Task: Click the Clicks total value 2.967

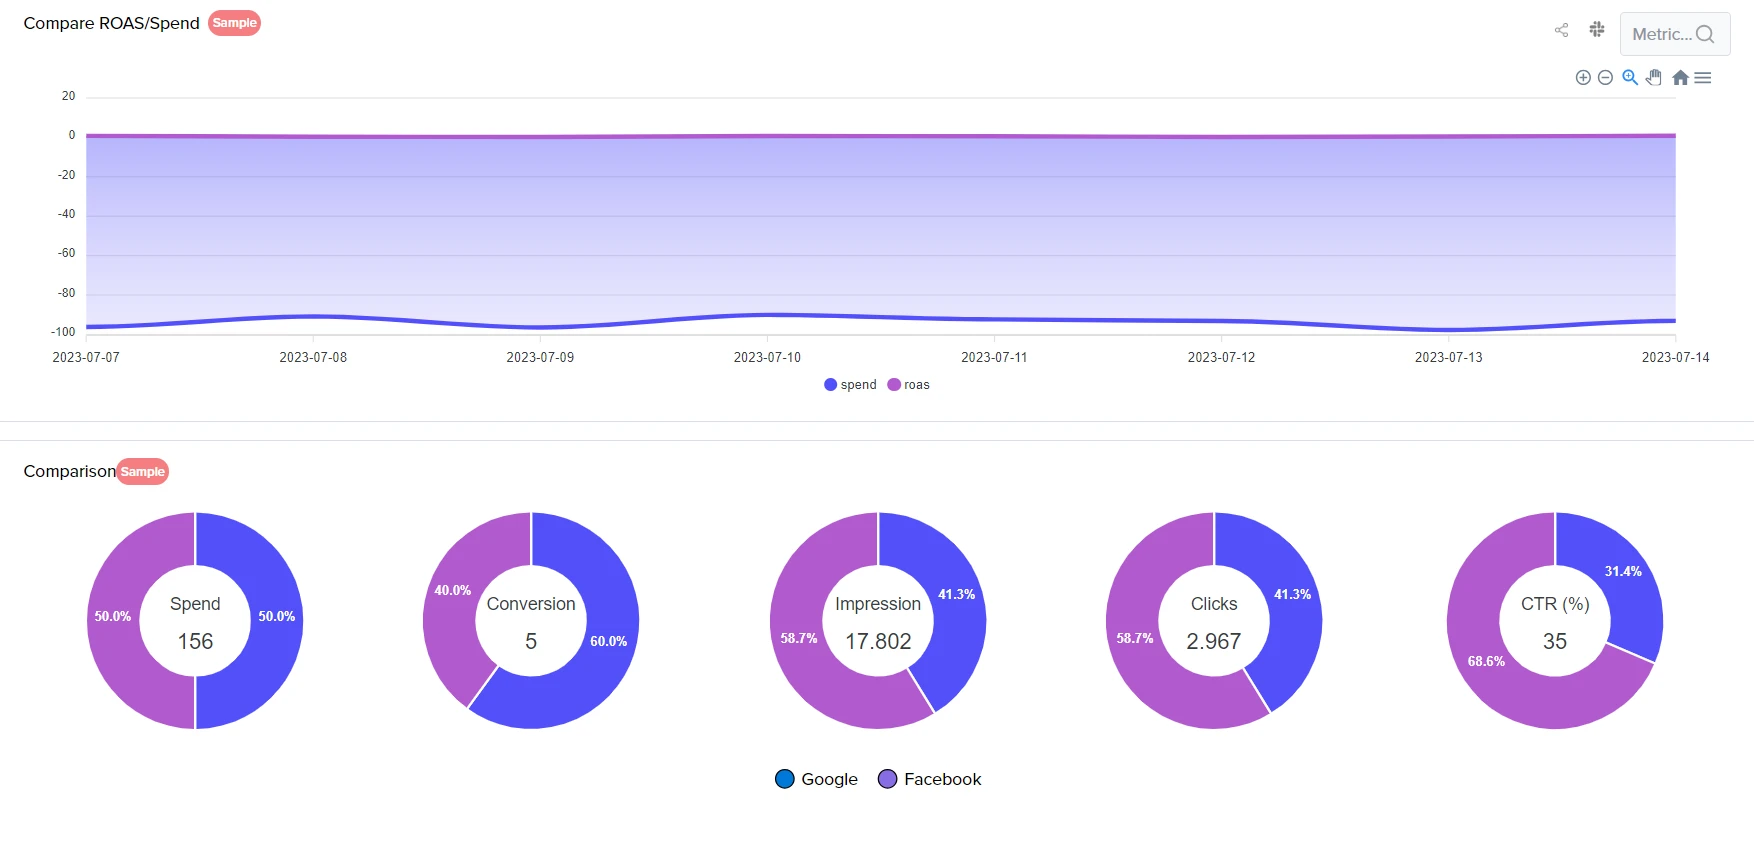Action: coord(1214,641)
